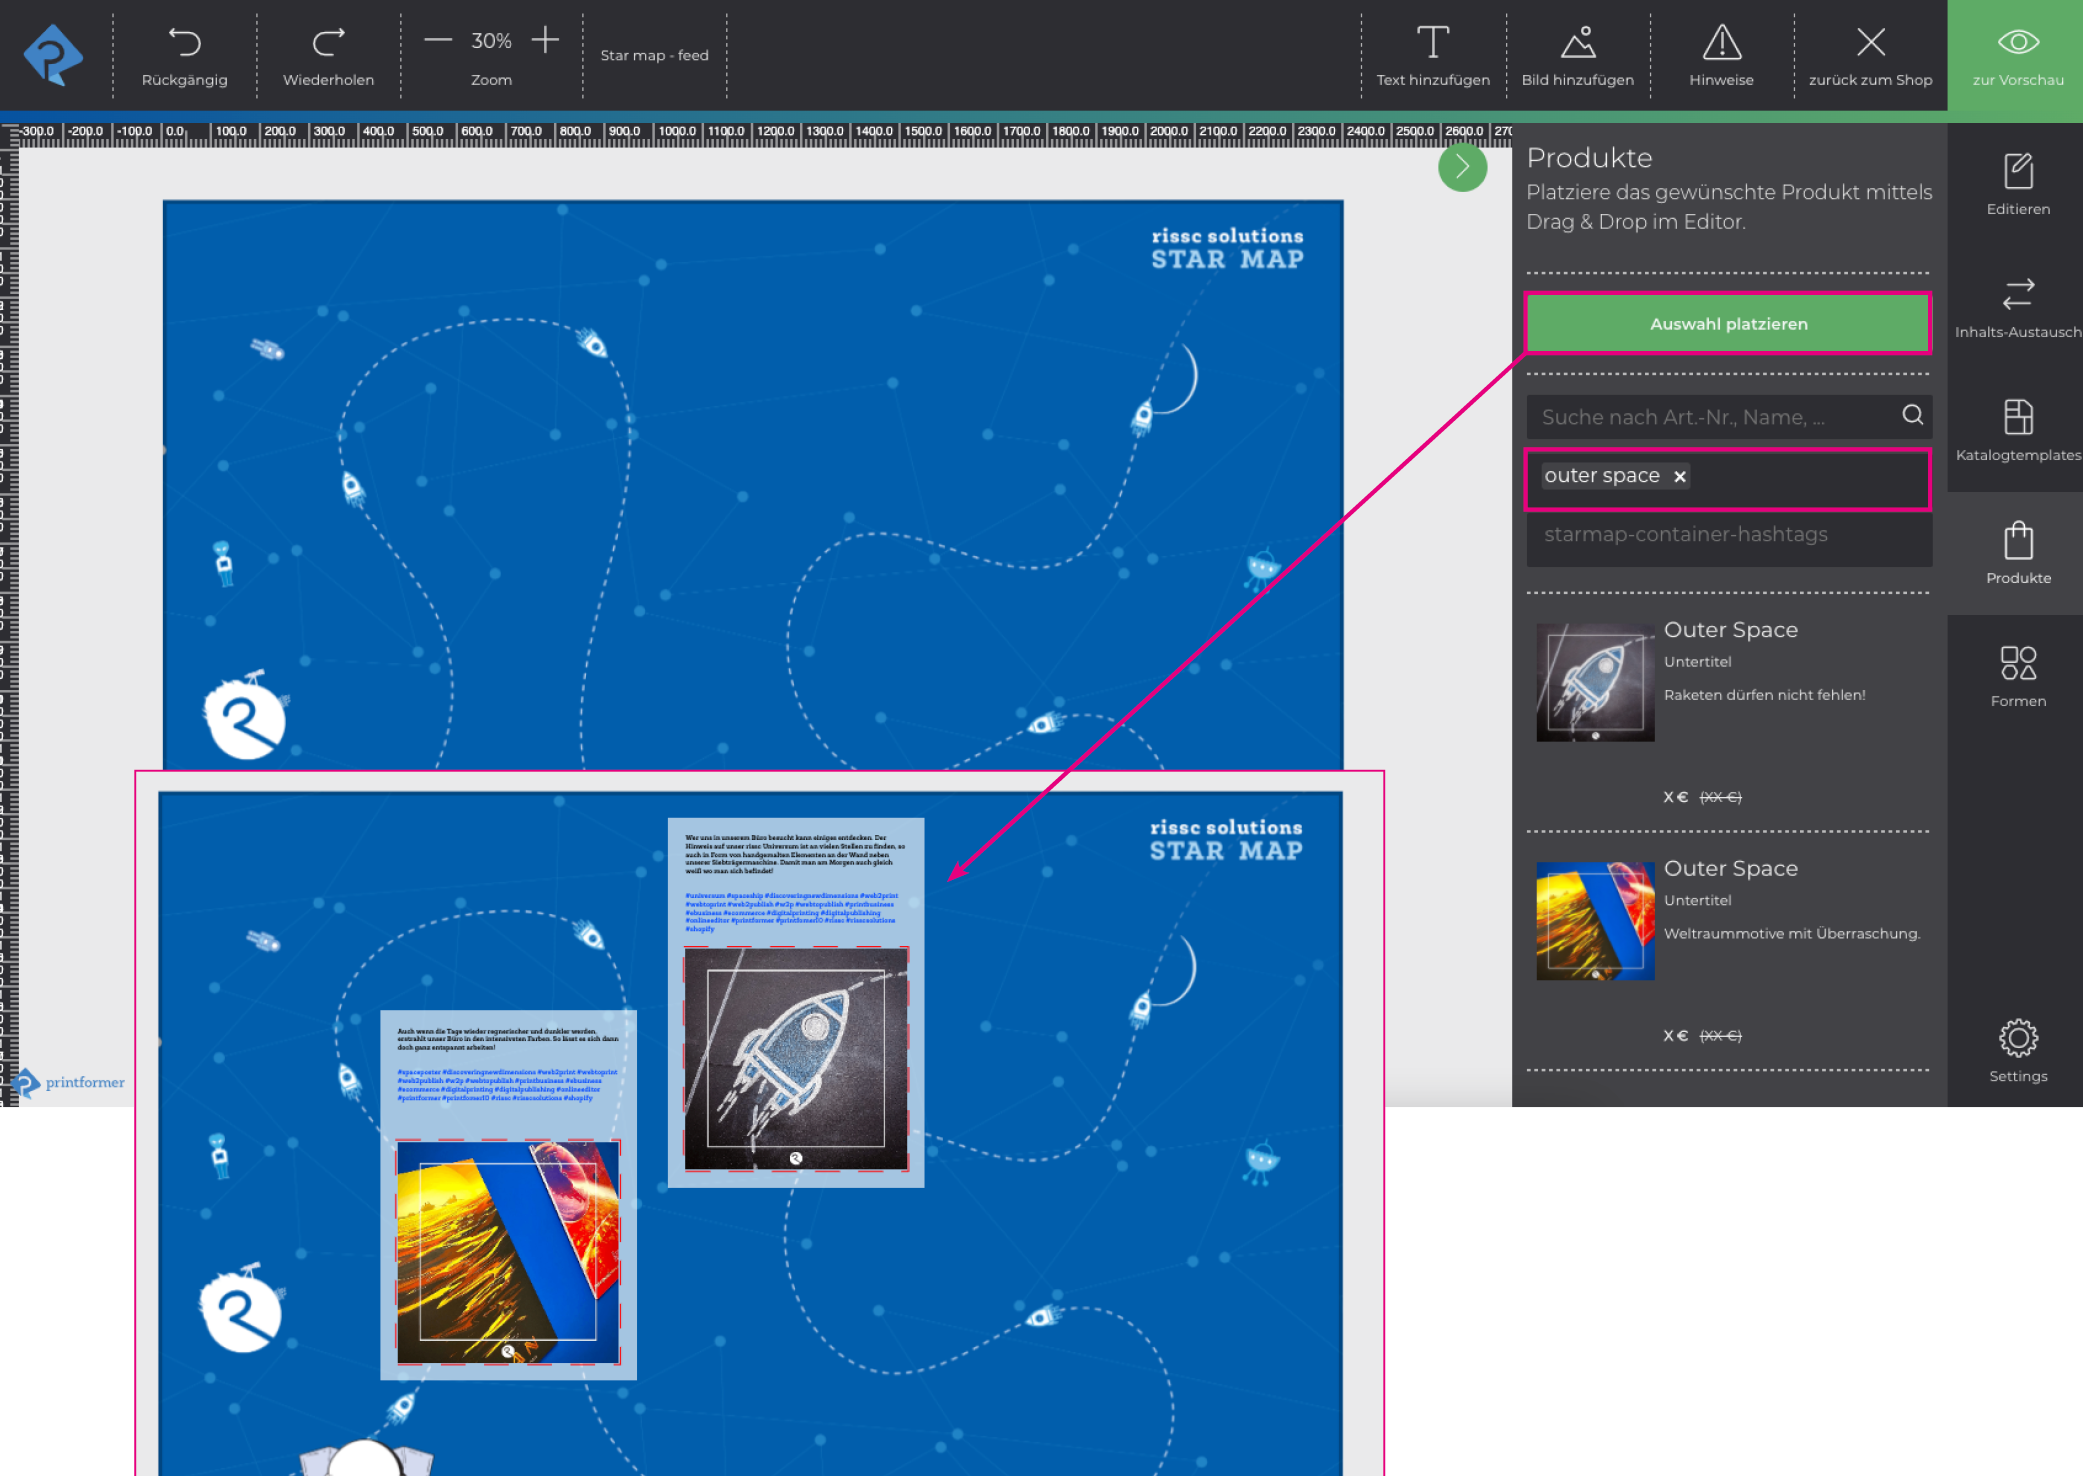Click Text hinzufügen tool icon
The height and width of the screenshot is (1476, 2083).
click(x=1432, y=42)
